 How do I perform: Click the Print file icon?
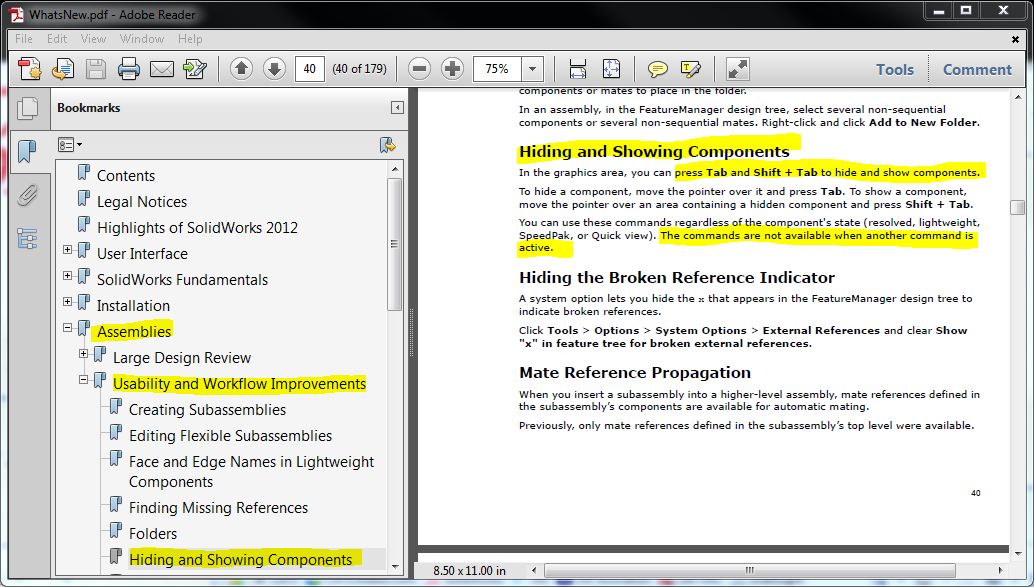[x=129, y=69]
